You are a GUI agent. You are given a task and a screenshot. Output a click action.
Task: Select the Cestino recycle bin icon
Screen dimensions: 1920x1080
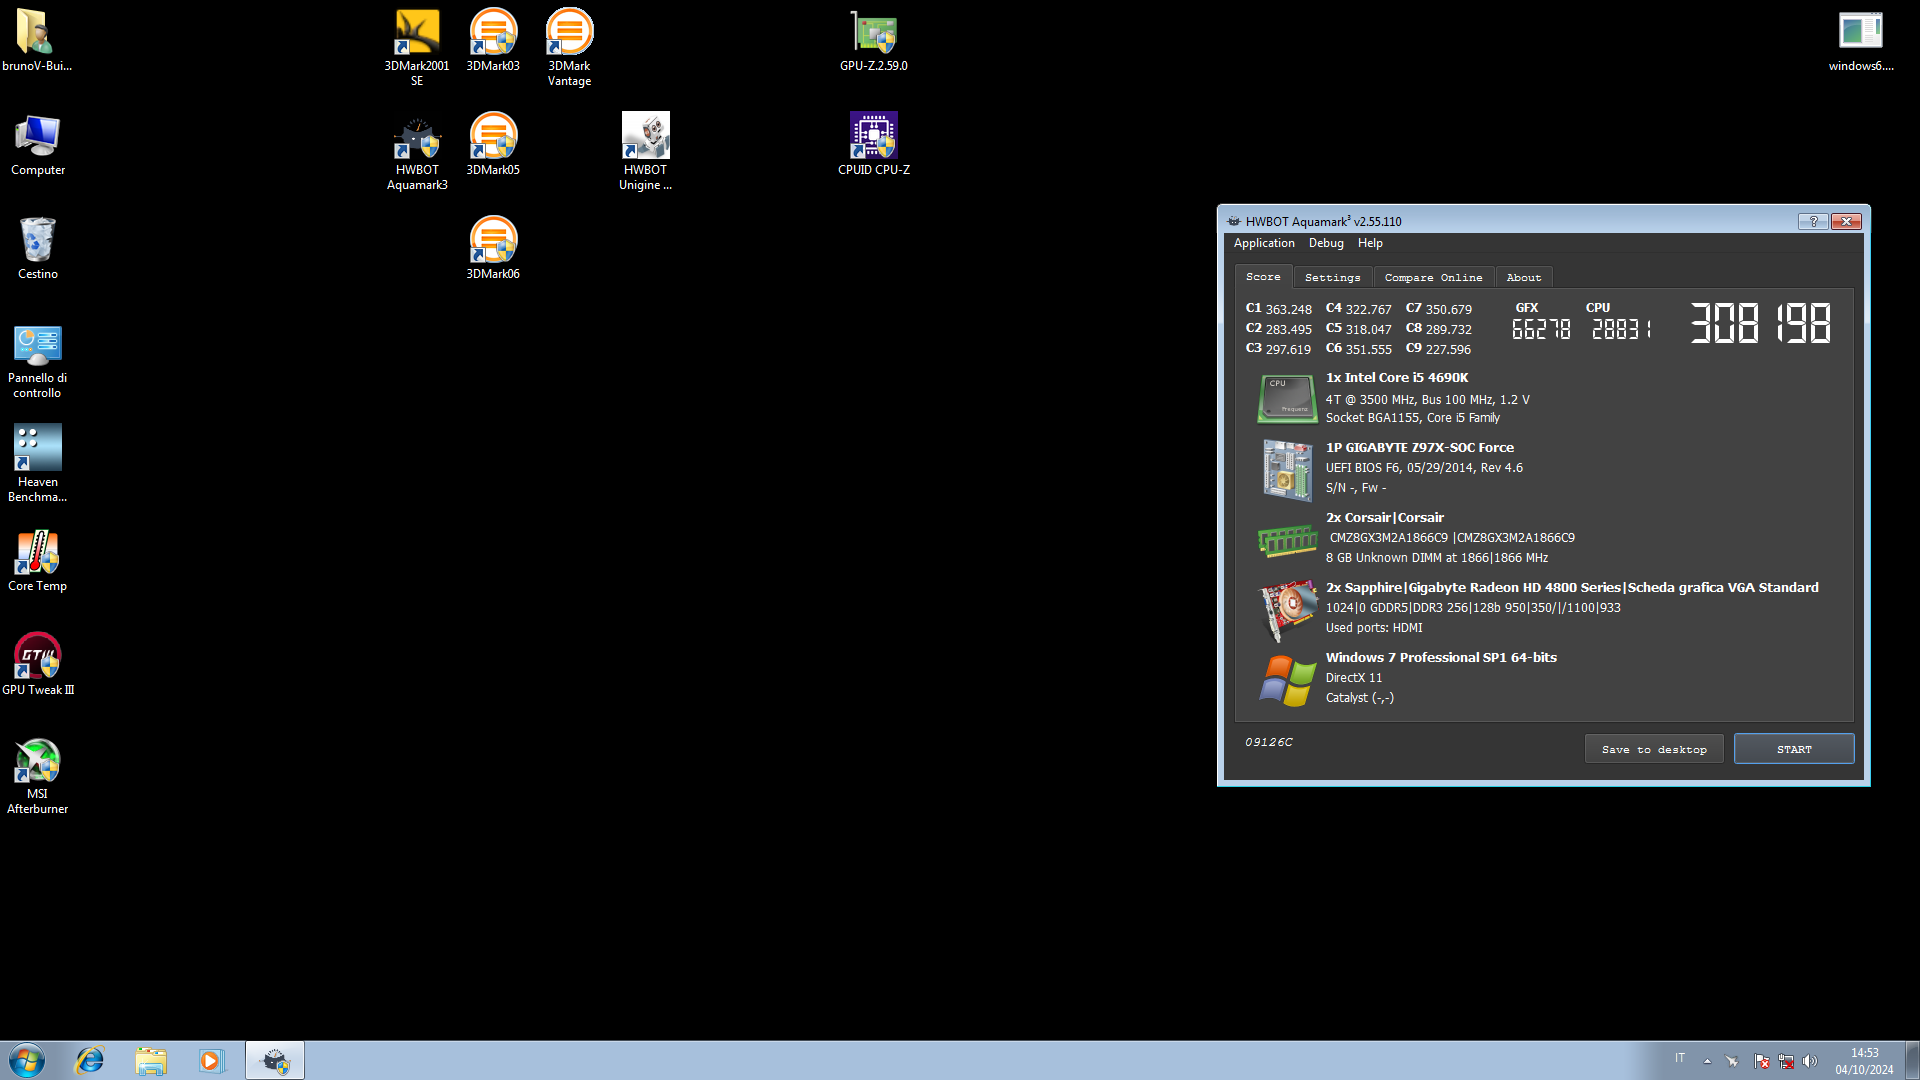37,248
